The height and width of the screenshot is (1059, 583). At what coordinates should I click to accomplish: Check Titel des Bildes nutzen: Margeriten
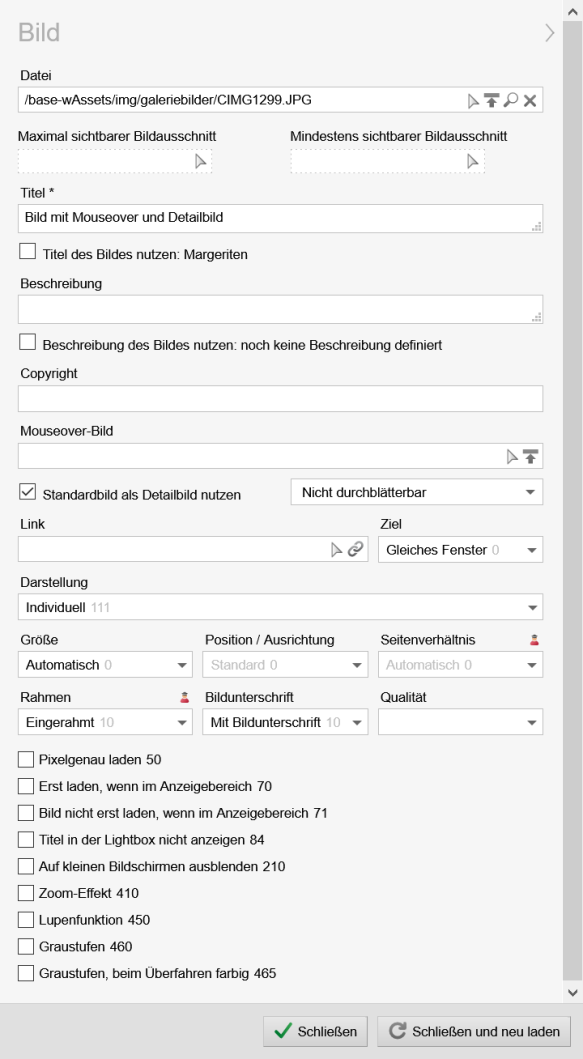coord(26,253)
